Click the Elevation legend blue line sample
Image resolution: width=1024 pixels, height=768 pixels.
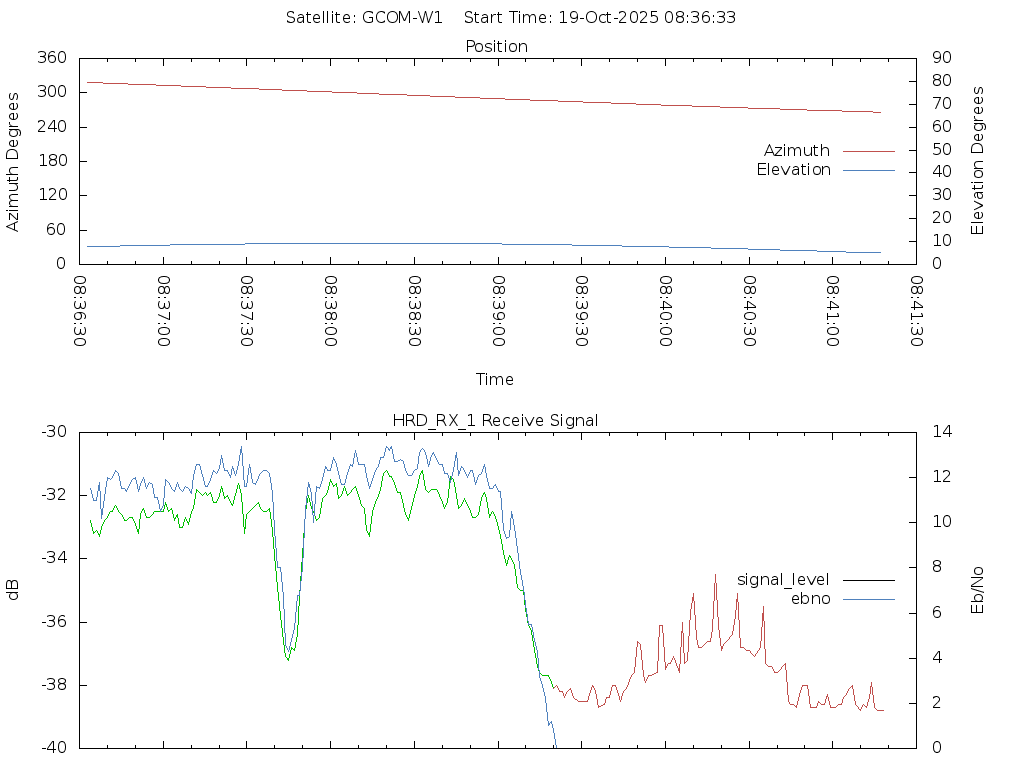[868, 170]
